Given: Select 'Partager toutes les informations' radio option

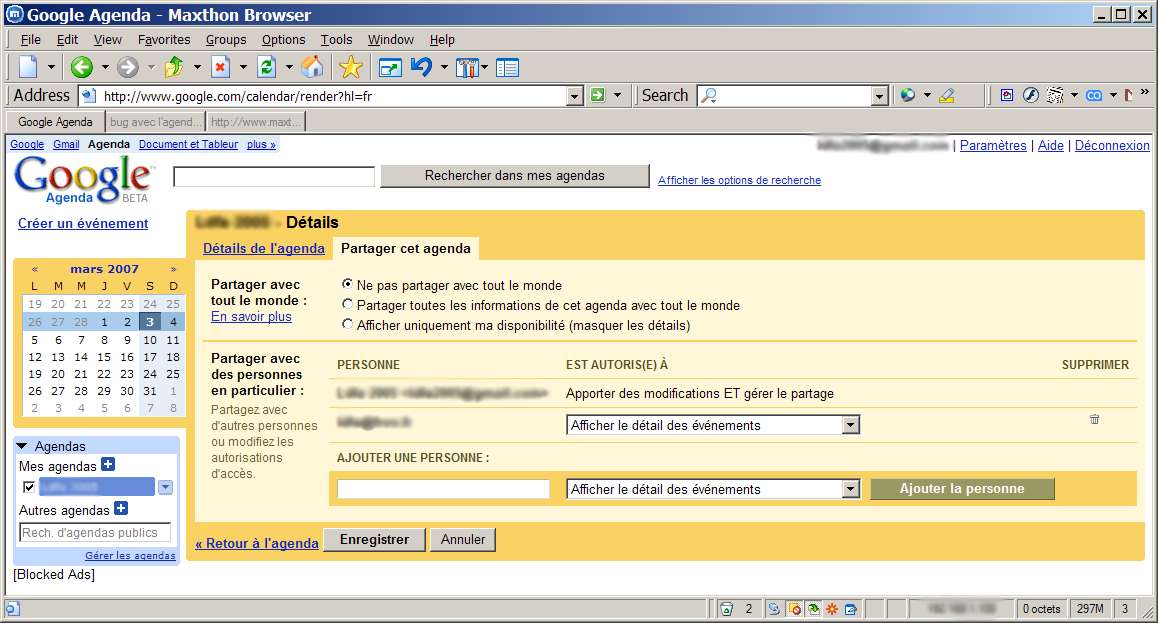Looking at the screenshot, I should 347,304.
